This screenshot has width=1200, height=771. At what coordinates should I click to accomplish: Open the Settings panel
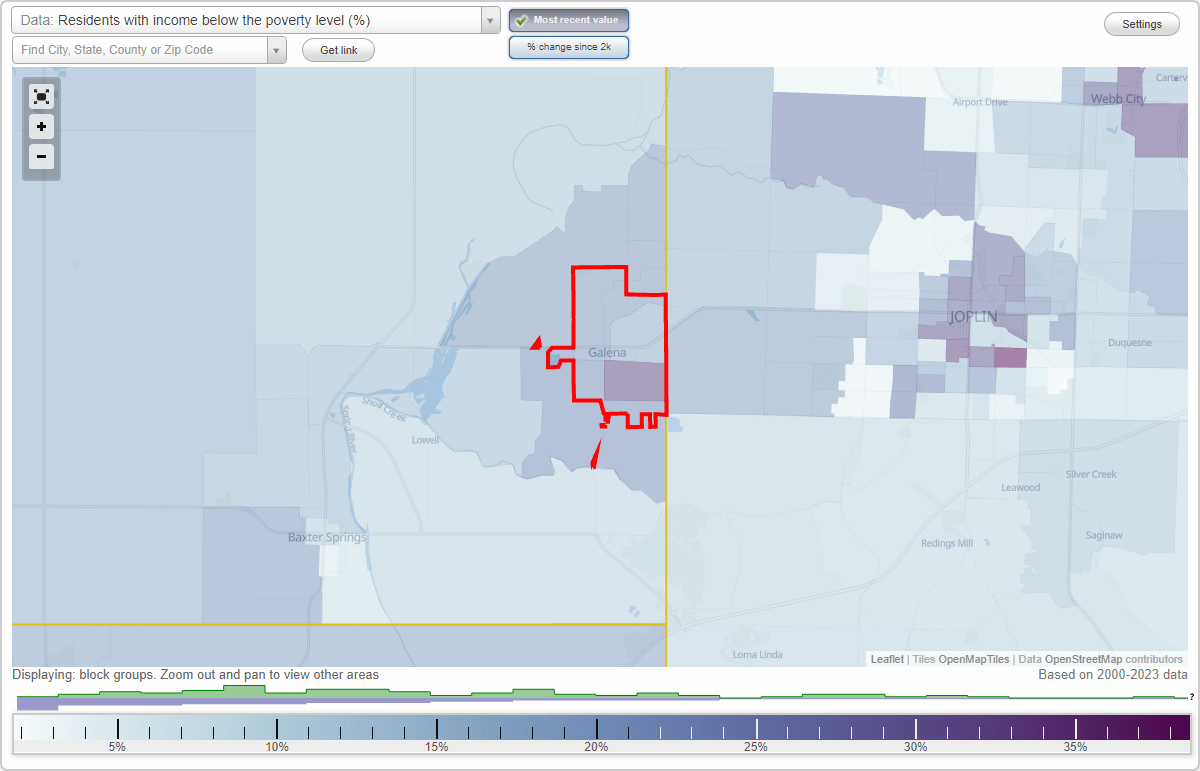pyautogui.click(x=1141, y=23)
